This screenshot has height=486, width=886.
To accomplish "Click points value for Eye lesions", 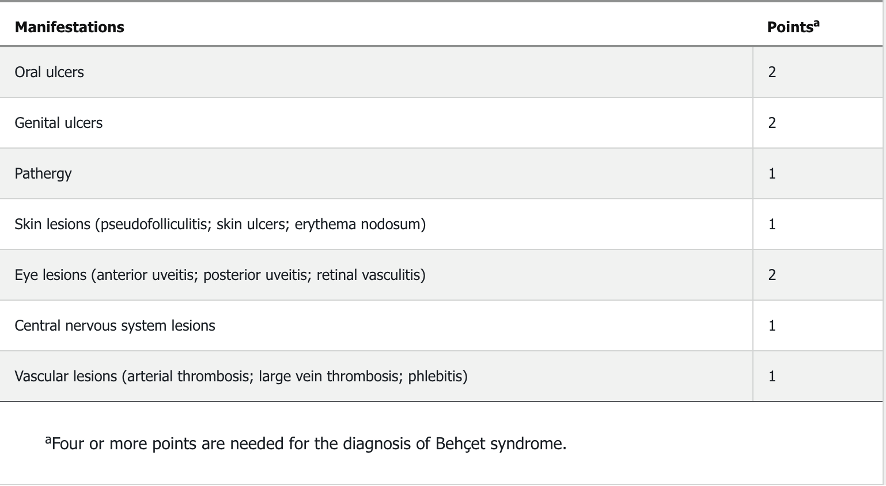I will pos(772,275).
